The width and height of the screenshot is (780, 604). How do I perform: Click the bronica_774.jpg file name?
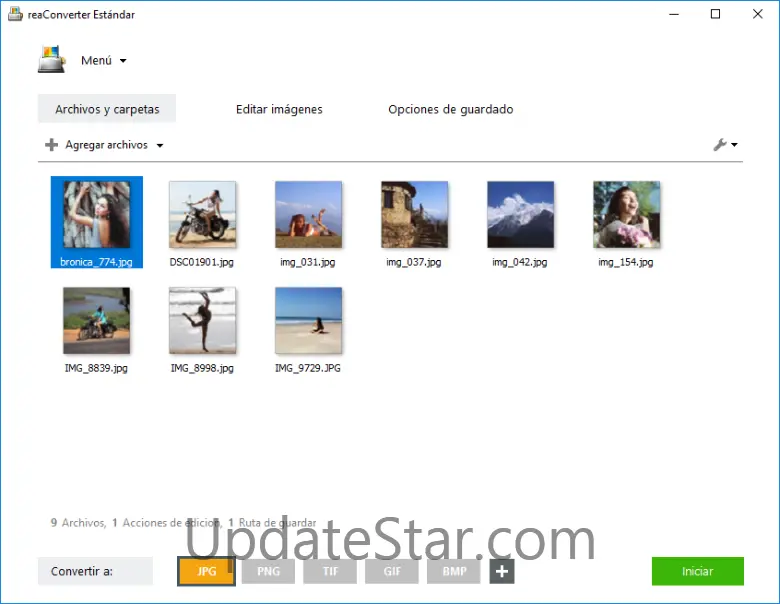(x=96, y=262)
